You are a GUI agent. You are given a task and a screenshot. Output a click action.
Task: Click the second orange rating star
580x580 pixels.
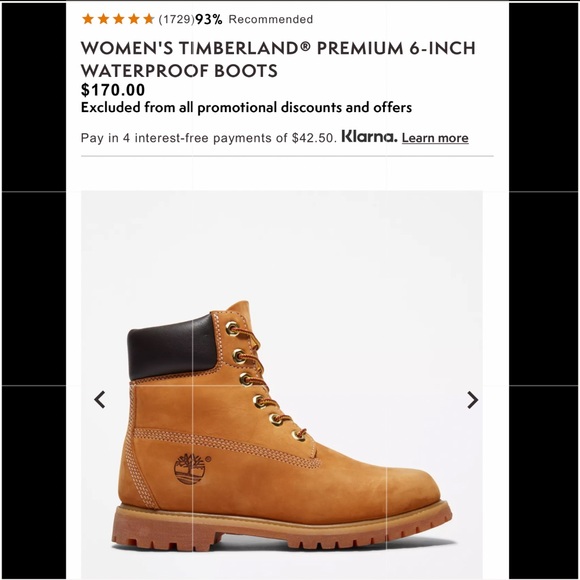[x=103, y=19]
